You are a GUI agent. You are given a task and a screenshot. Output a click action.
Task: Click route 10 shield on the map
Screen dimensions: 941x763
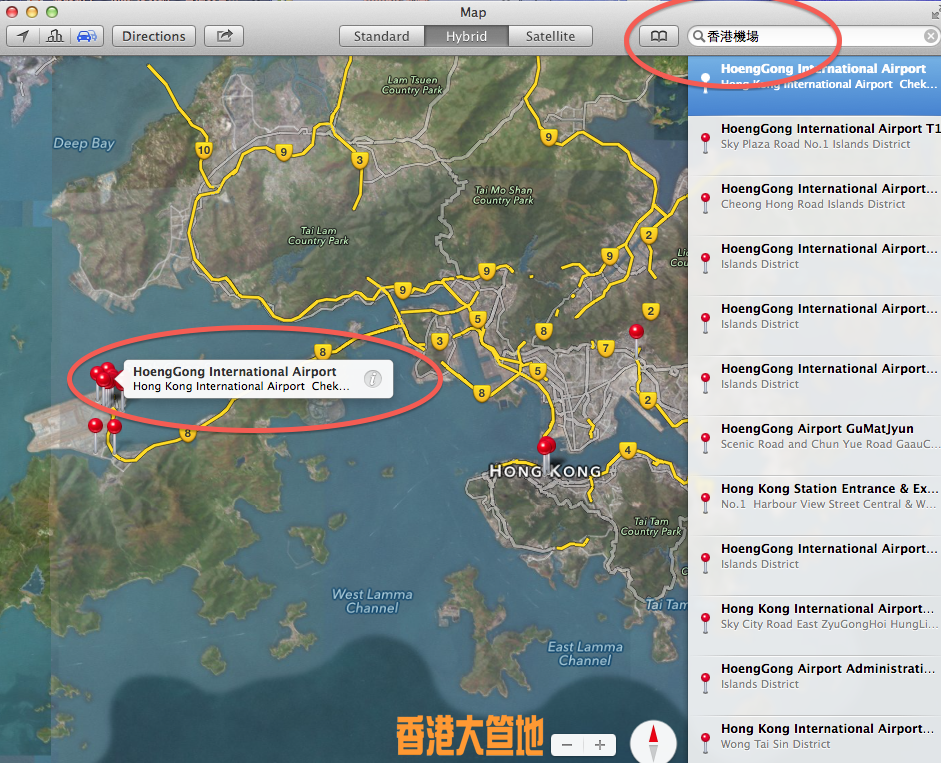click(204, 150)
